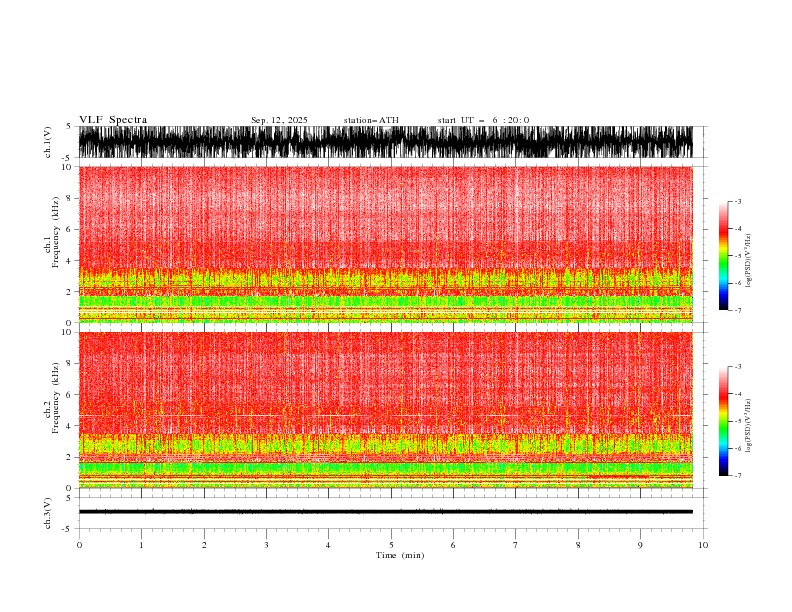This screenshot has width=792, height=612.
Task: Click the time axis tick label "5"
Action: pyautogui.click(x=391, y=545)
